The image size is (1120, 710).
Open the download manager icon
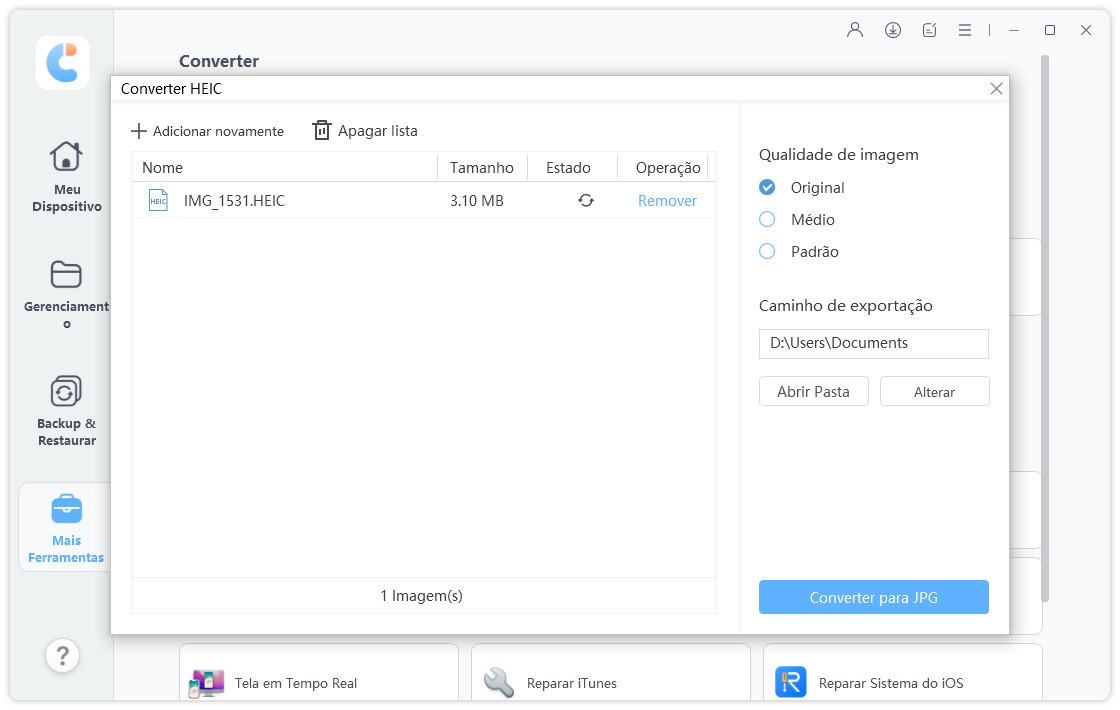click(x=893, y=30)
